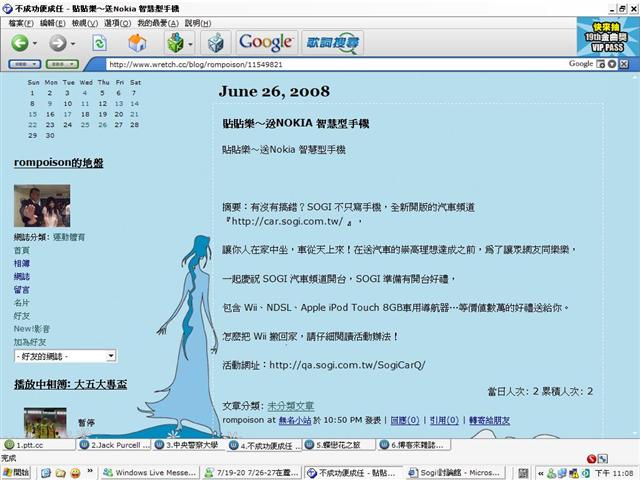
Task: Switch to the 2.Jack Purcell tab
Action: [115, 445]
